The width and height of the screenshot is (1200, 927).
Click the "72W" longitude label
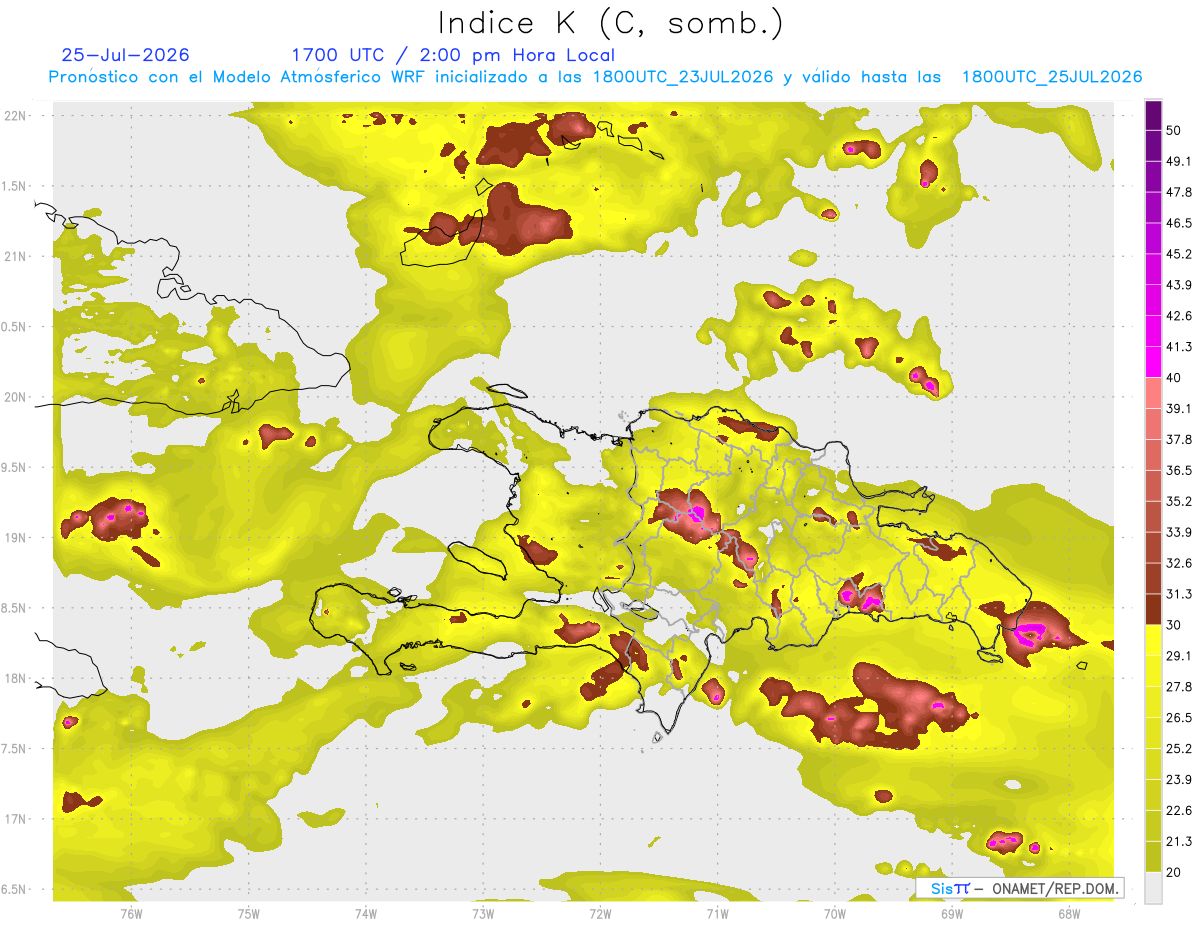click(600, 913)
